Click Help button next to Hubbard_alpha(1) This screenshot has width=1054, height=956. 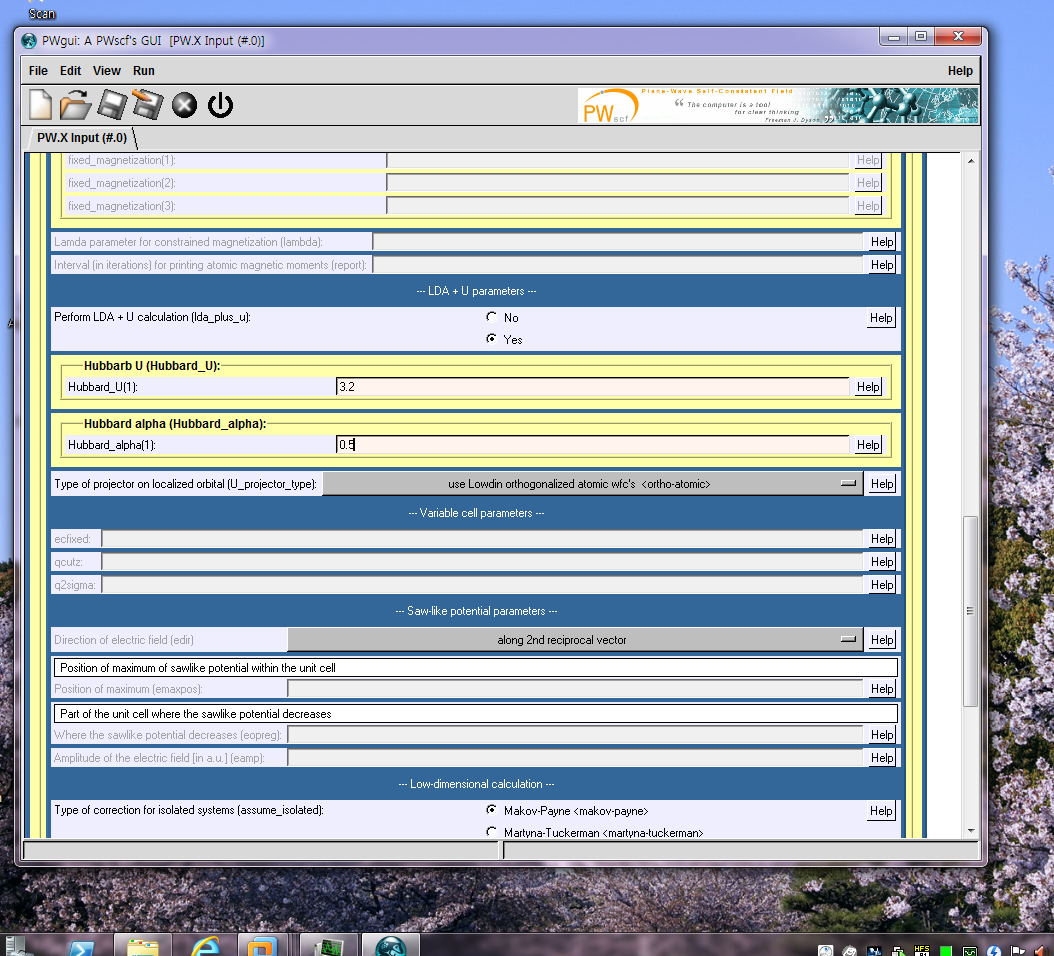[x=867, y=445]
